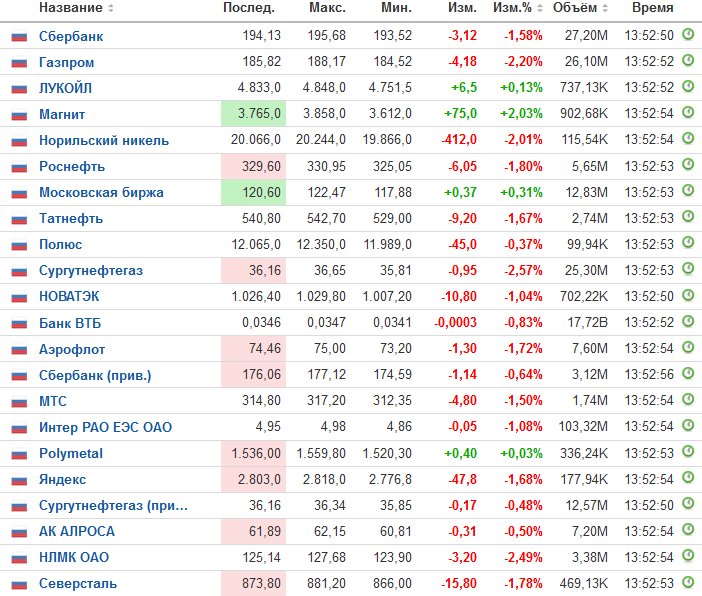Click the Russian flag icon beside Татнефть
This screenshot has width=702, height=596.
(x=19, y=219)
